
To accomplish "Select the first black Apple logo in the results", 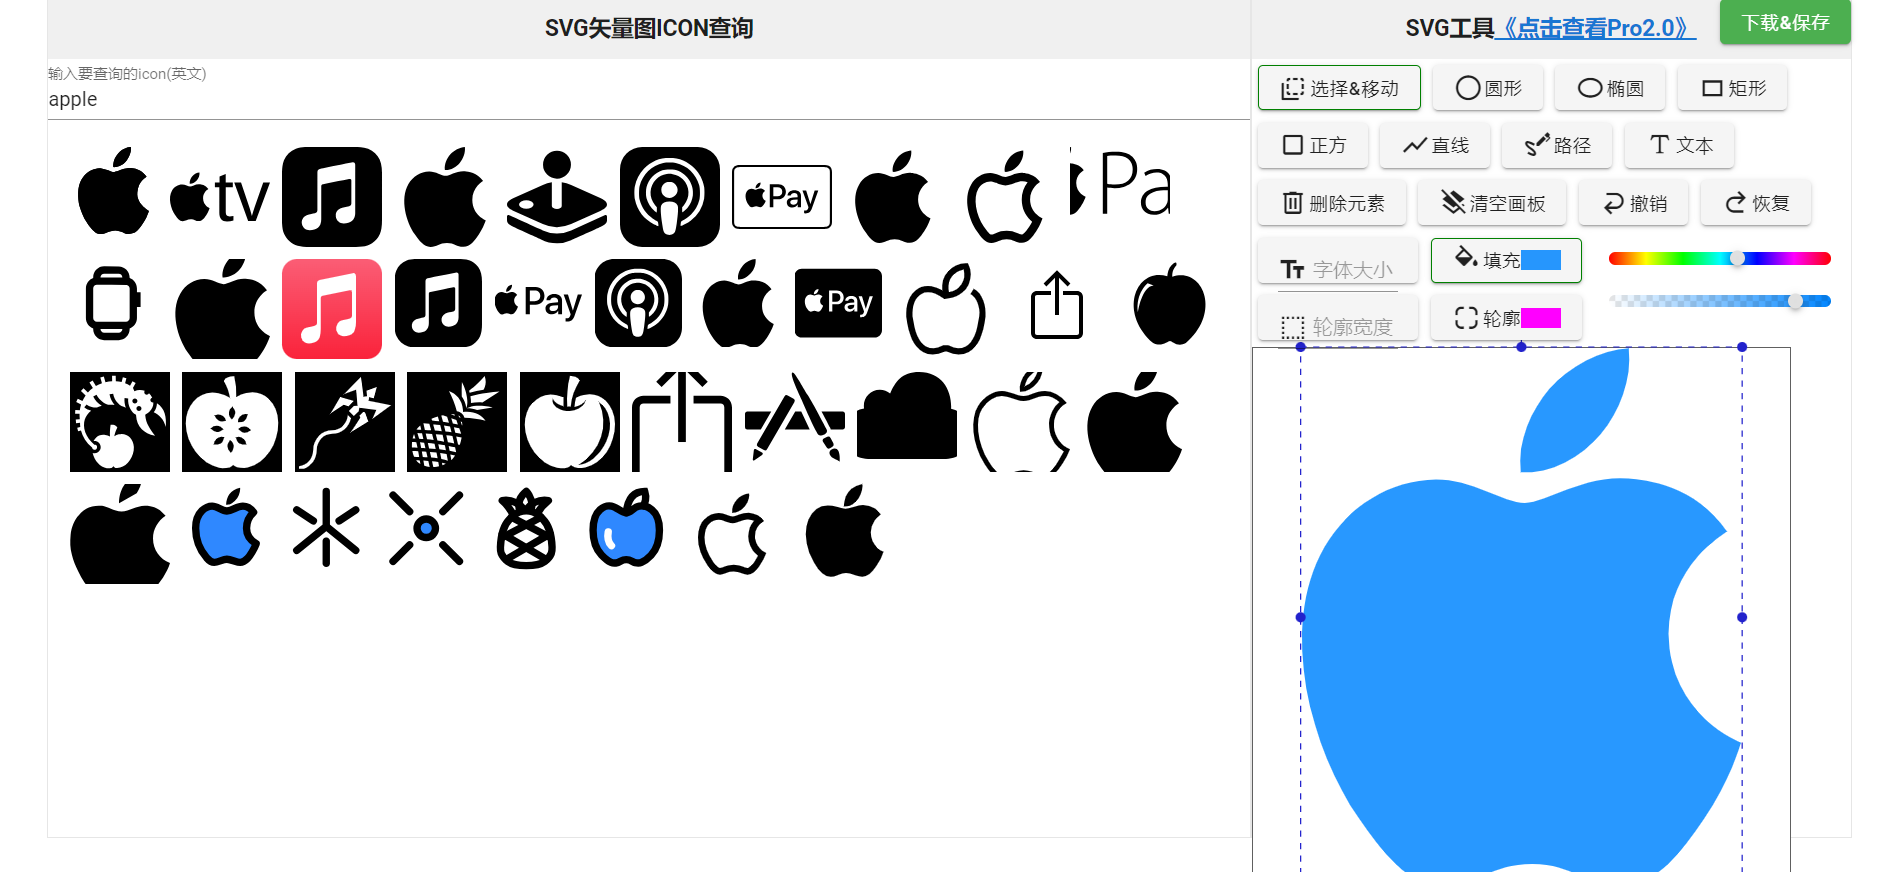I will point(113,191).
